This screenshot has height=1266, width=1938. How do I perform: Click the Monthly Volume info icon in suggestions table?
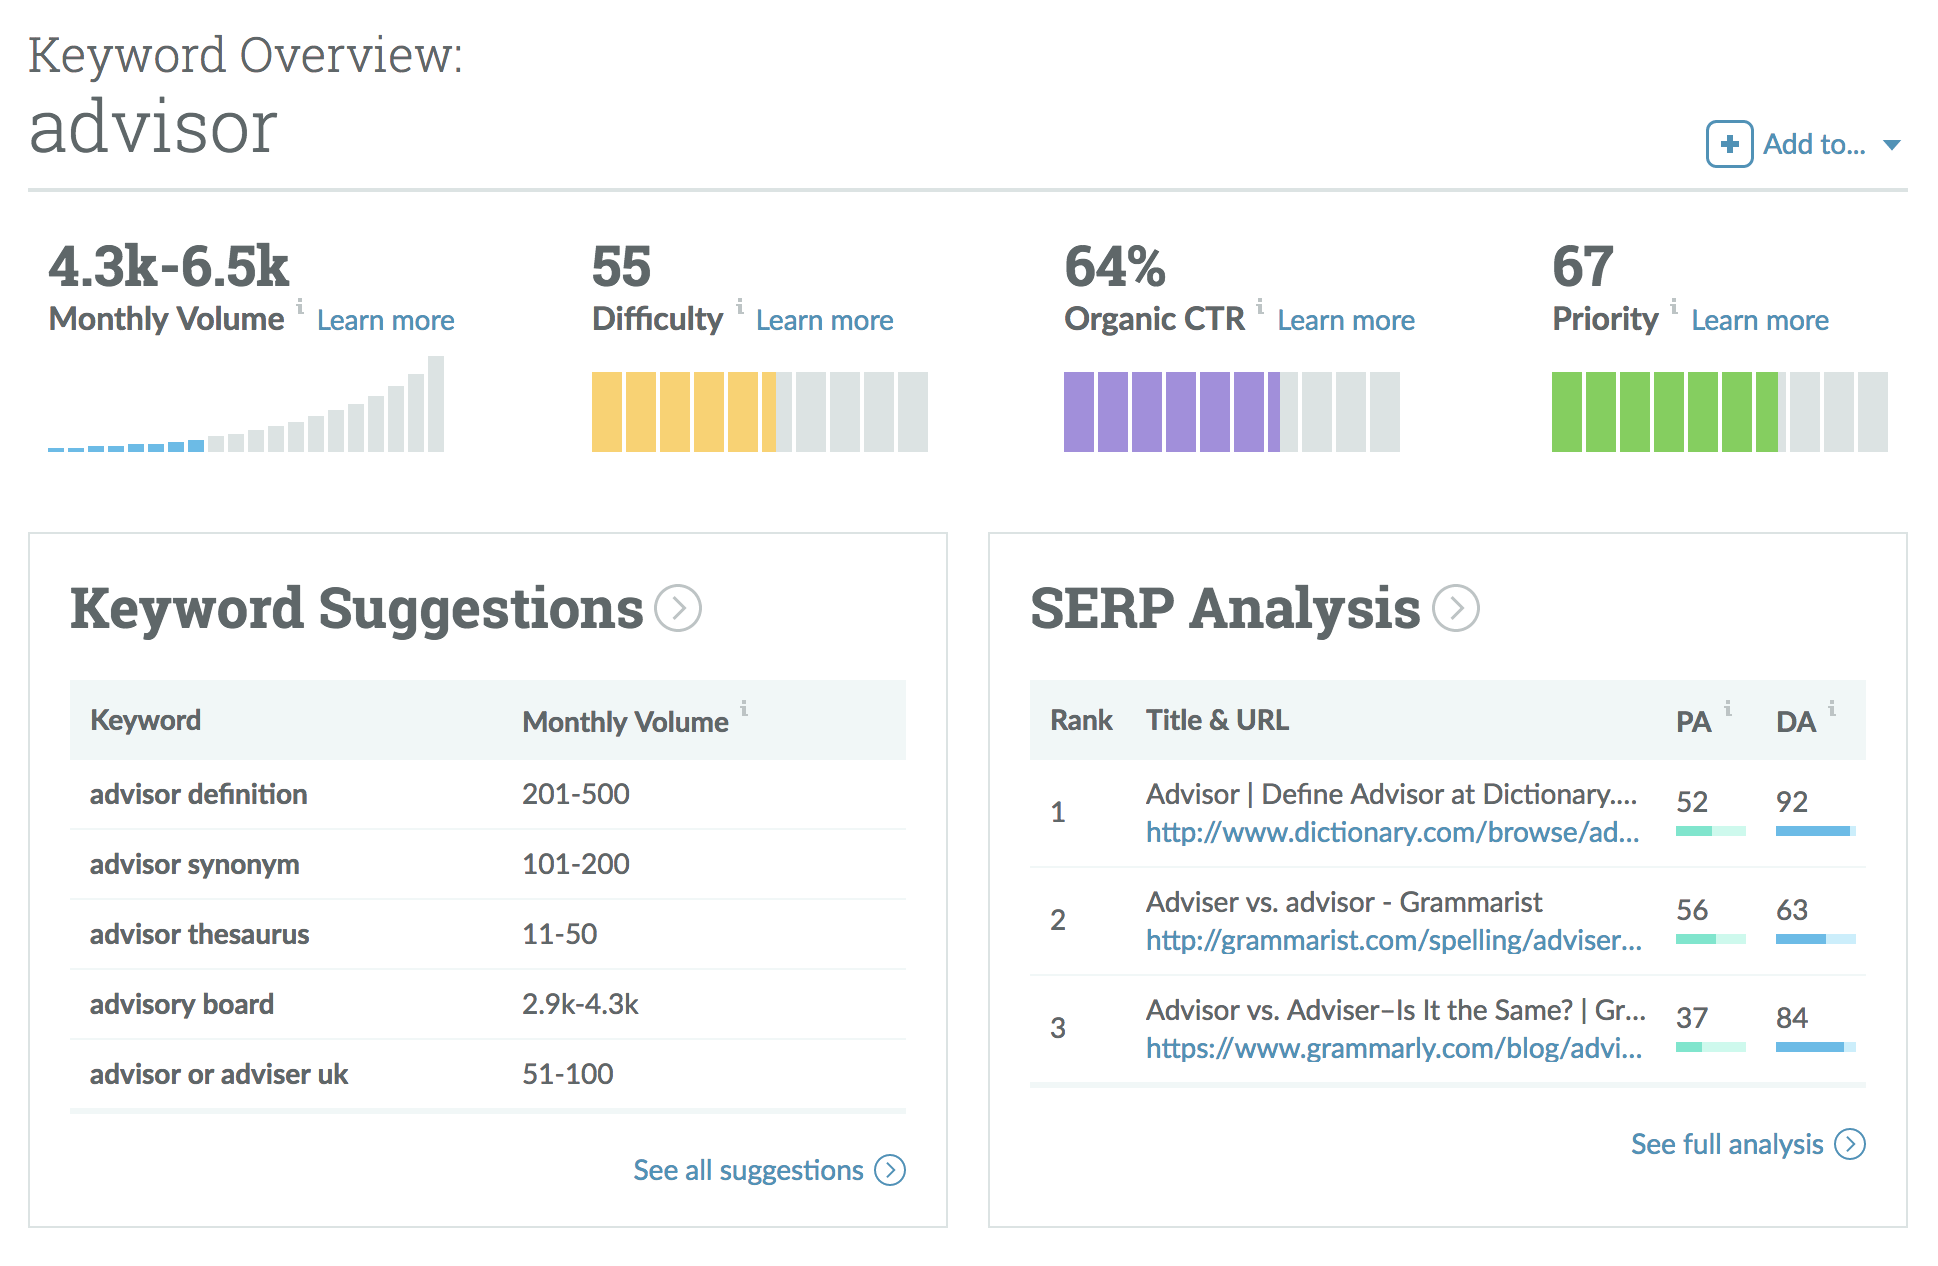pyautogui.click(x=743, y=710)
